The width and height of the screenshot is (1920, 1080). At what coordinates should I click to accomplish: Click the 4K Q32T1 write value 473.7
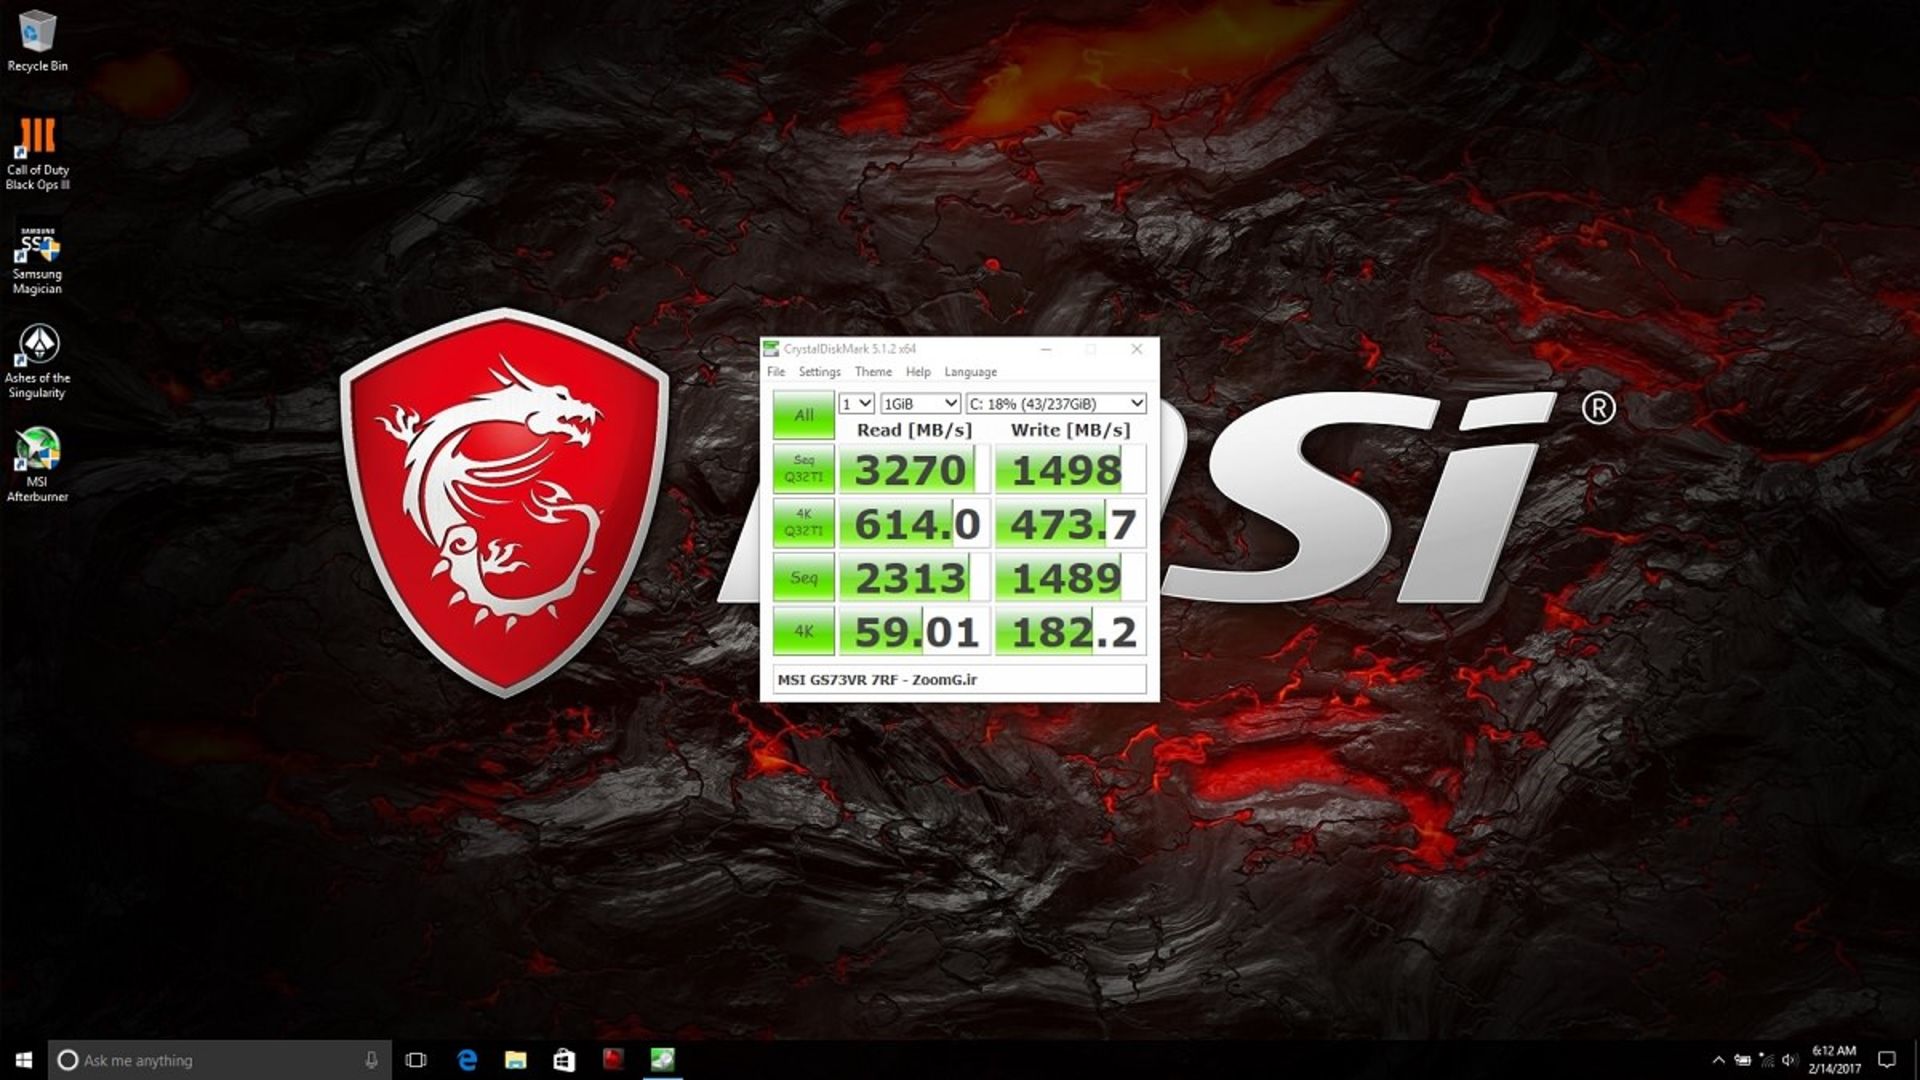pyautogui.click(x=1070, y=523)
